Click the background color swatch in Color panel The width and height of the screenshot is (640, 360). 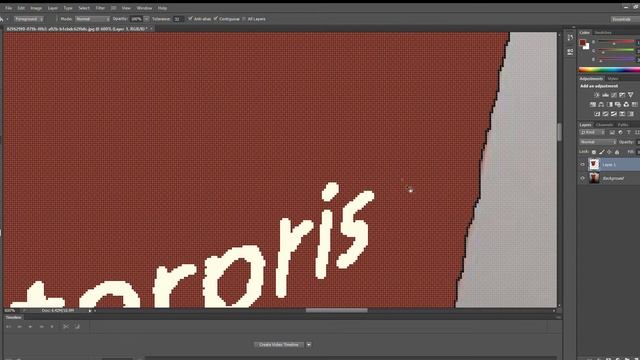pyautogui.click(x=587, y=46)
